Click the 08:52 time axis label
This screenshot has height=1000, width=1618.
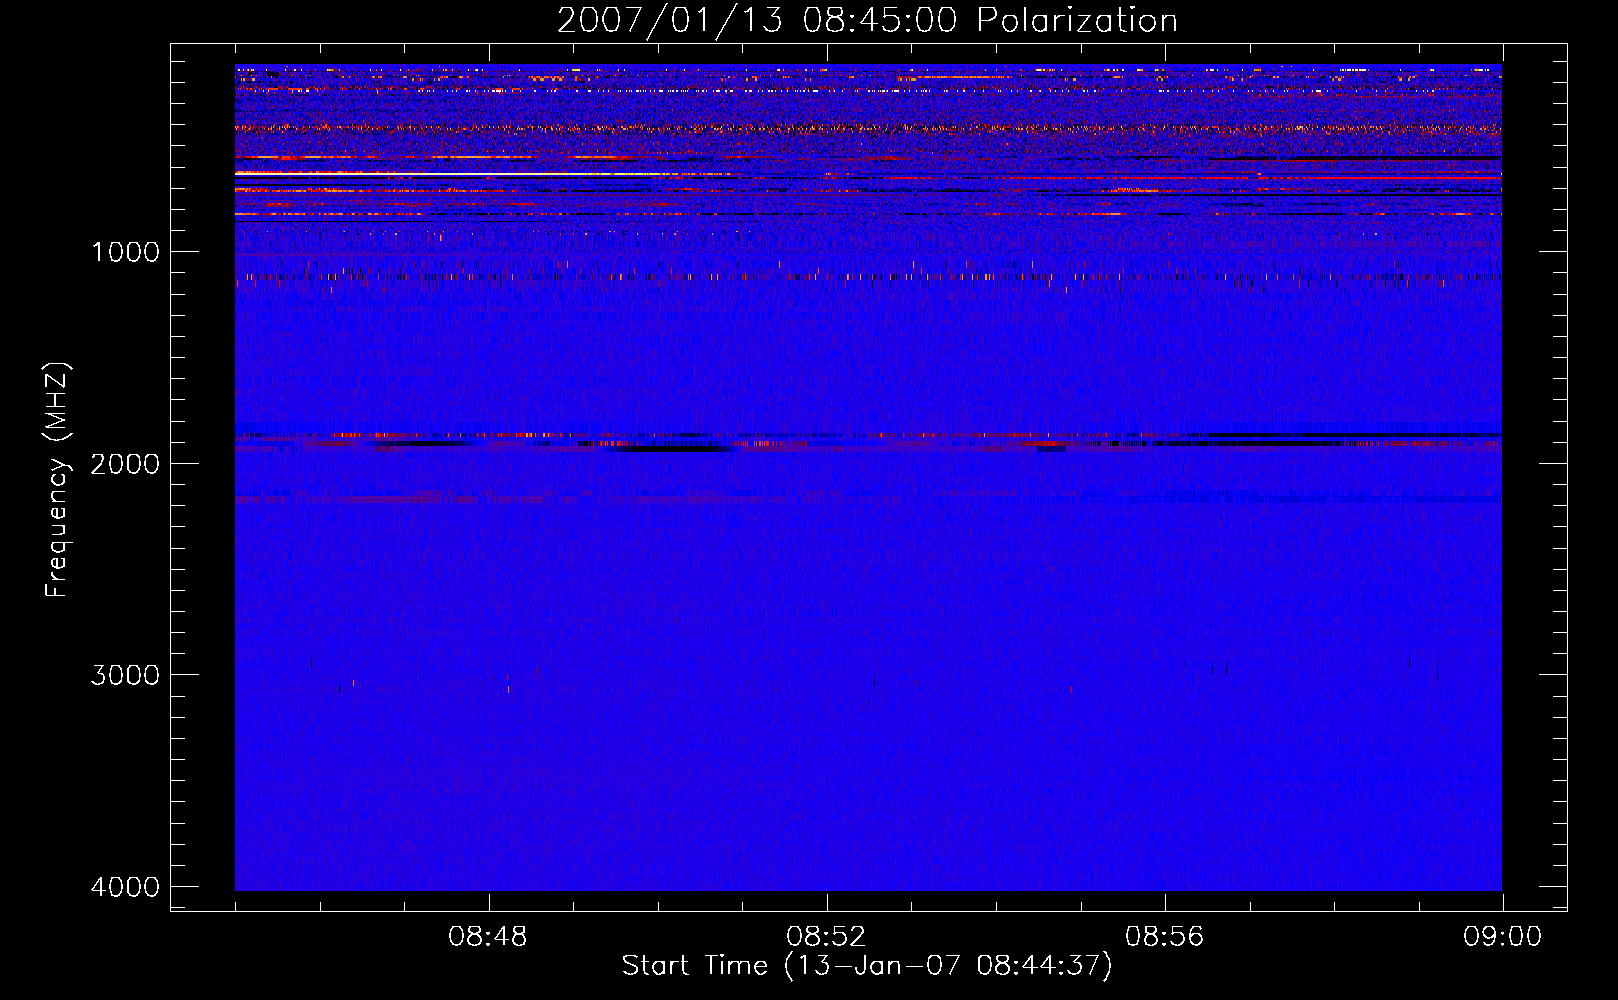click(826, 937)
